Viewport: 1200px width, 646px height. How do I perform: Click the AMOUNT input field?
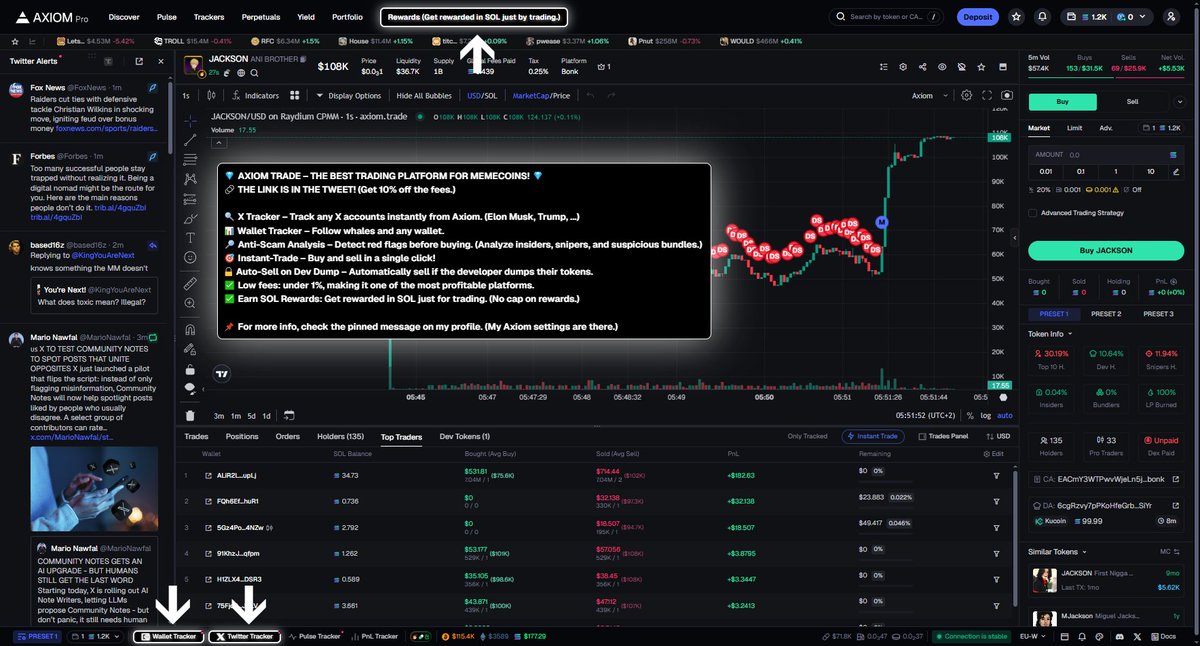pos(1107,155)
